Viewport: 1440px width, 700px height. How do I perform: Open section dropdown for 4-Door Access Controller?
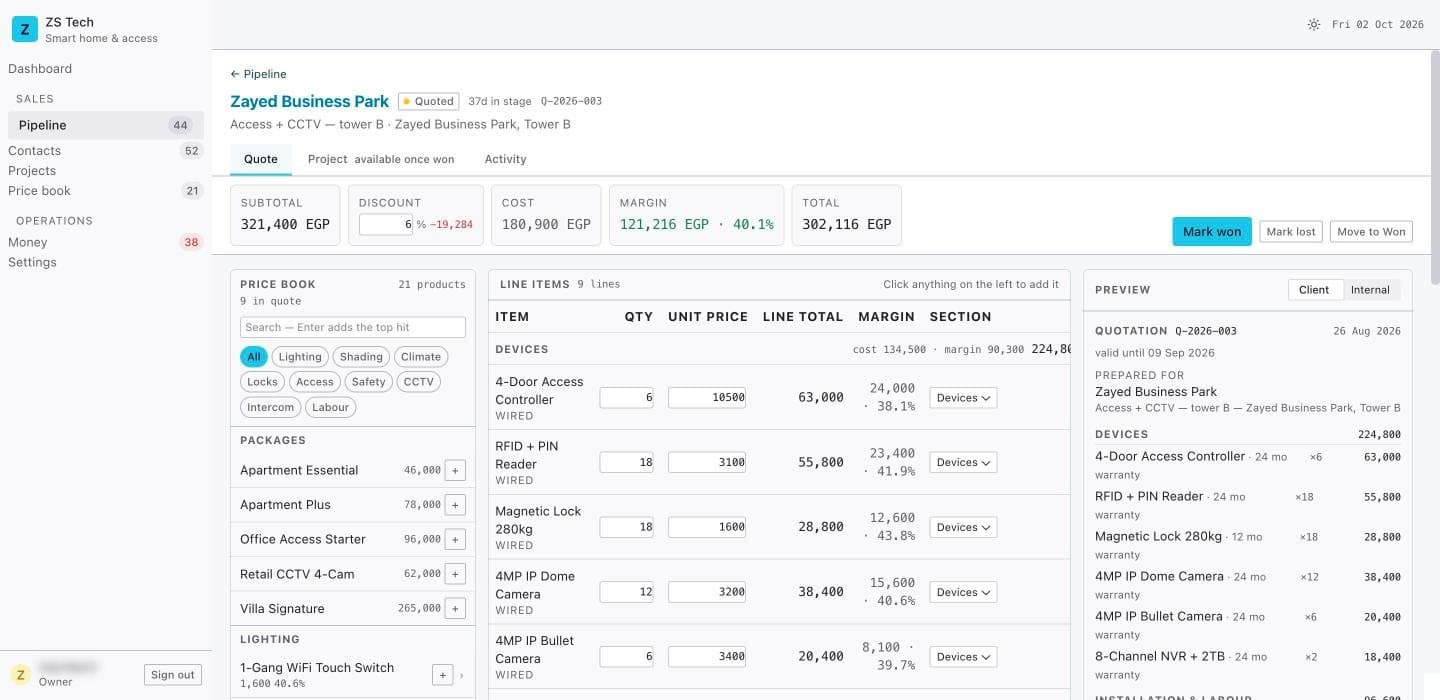click(963, 397)
